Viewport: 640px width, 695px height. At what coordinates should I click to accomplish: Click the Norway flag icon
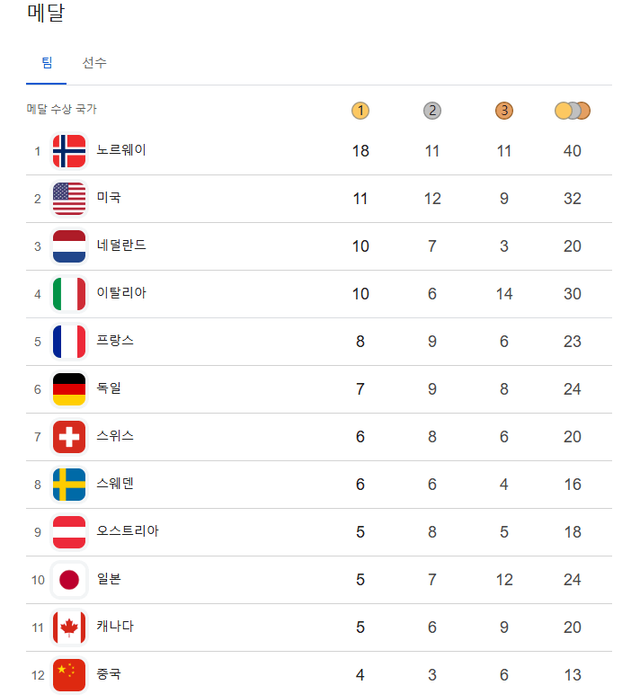[69, 151]
